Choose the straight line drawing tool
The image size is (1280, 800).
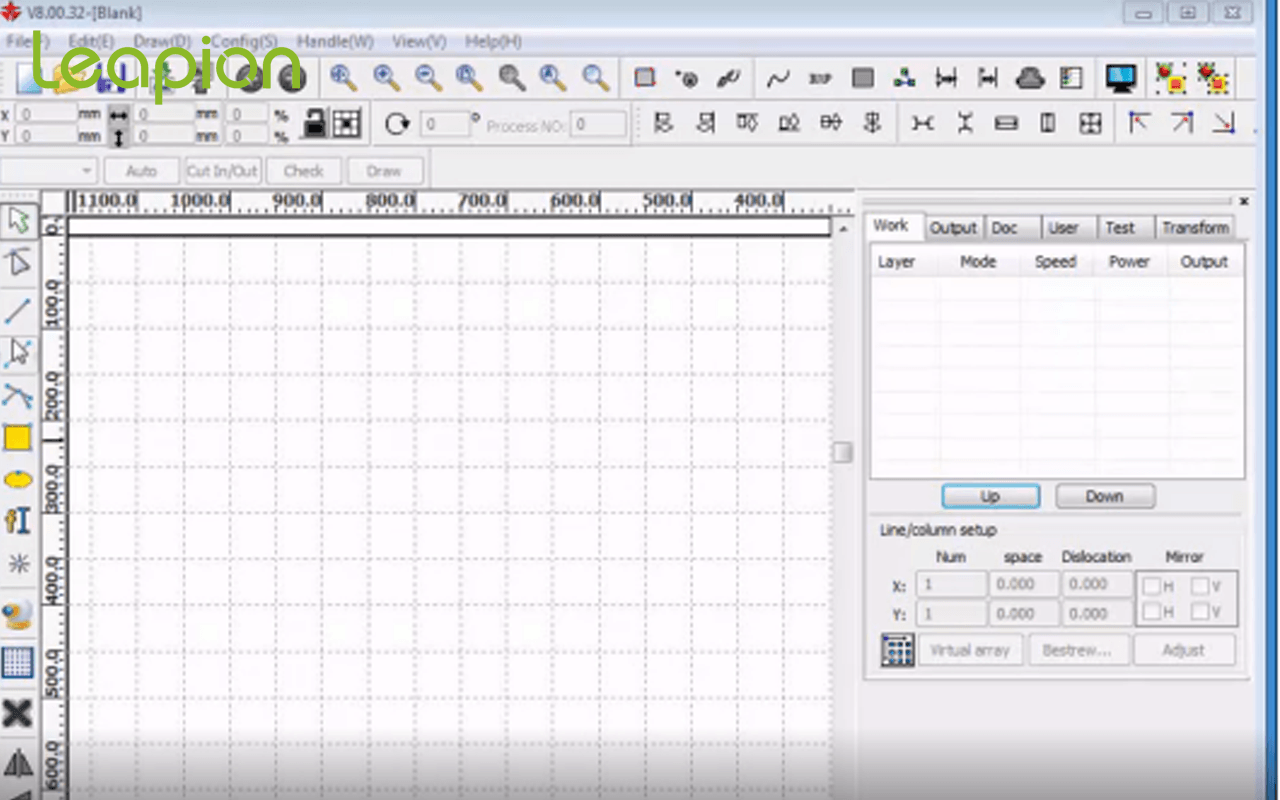click(18, 309)
